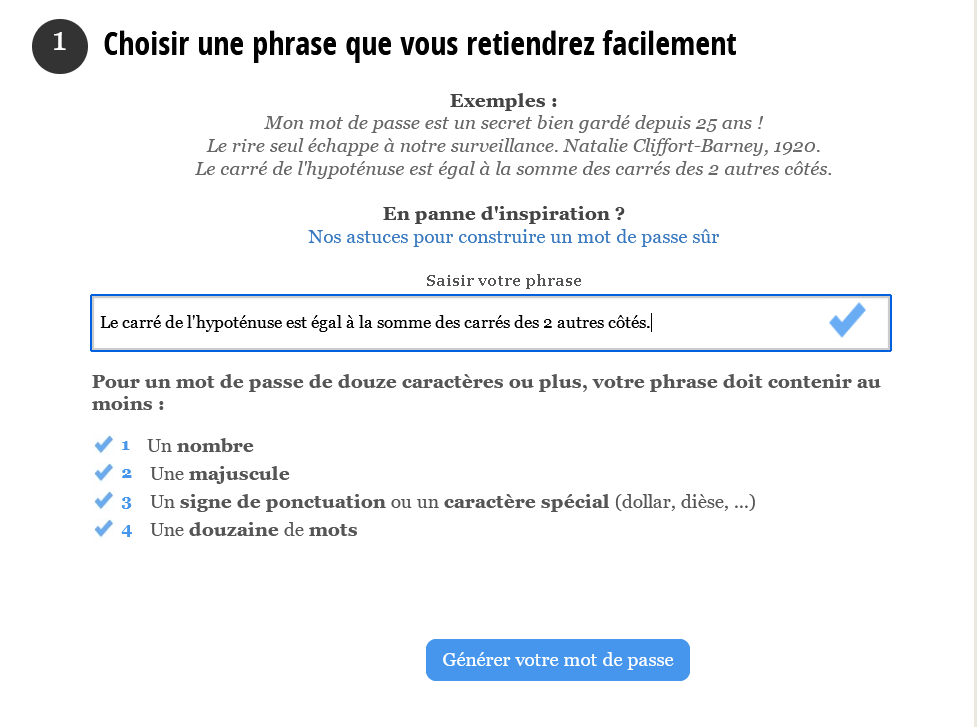Click the 'Le rire seul échappe' example sentence
Image resolution: width=977 pixels, height=727 pixels.
coord(513,146)
